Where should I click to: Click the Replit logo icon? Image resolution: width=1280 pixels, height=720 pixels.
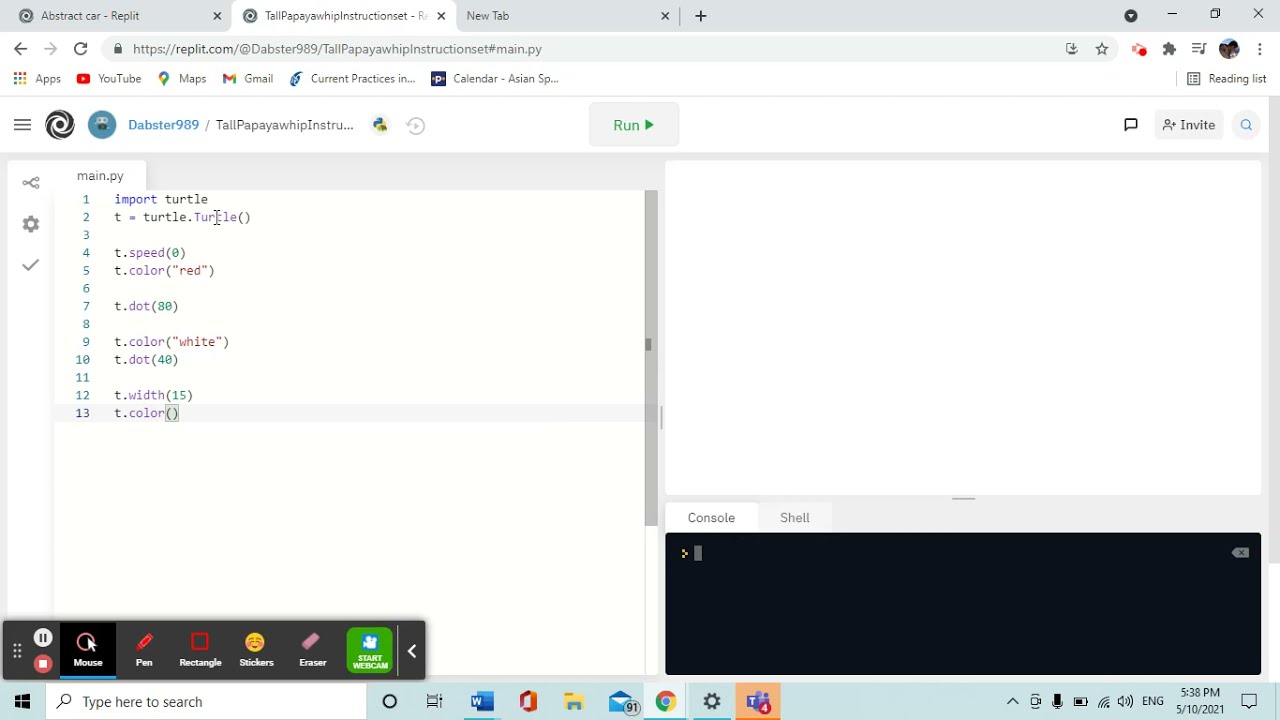tap(60, 125)
